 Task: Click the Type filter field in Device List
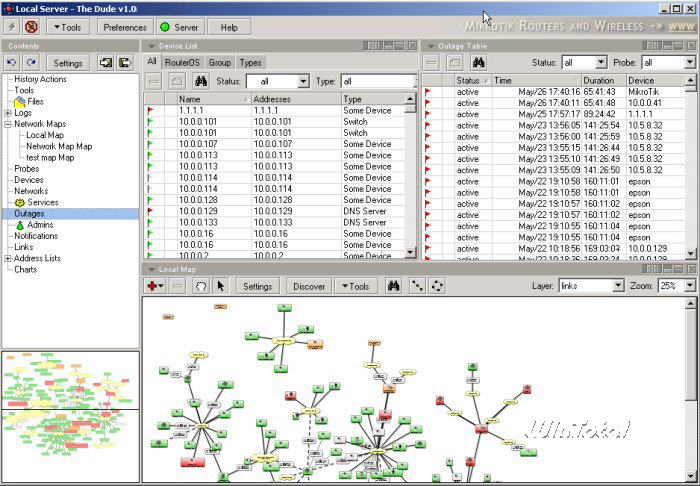[x=379, y=81]
